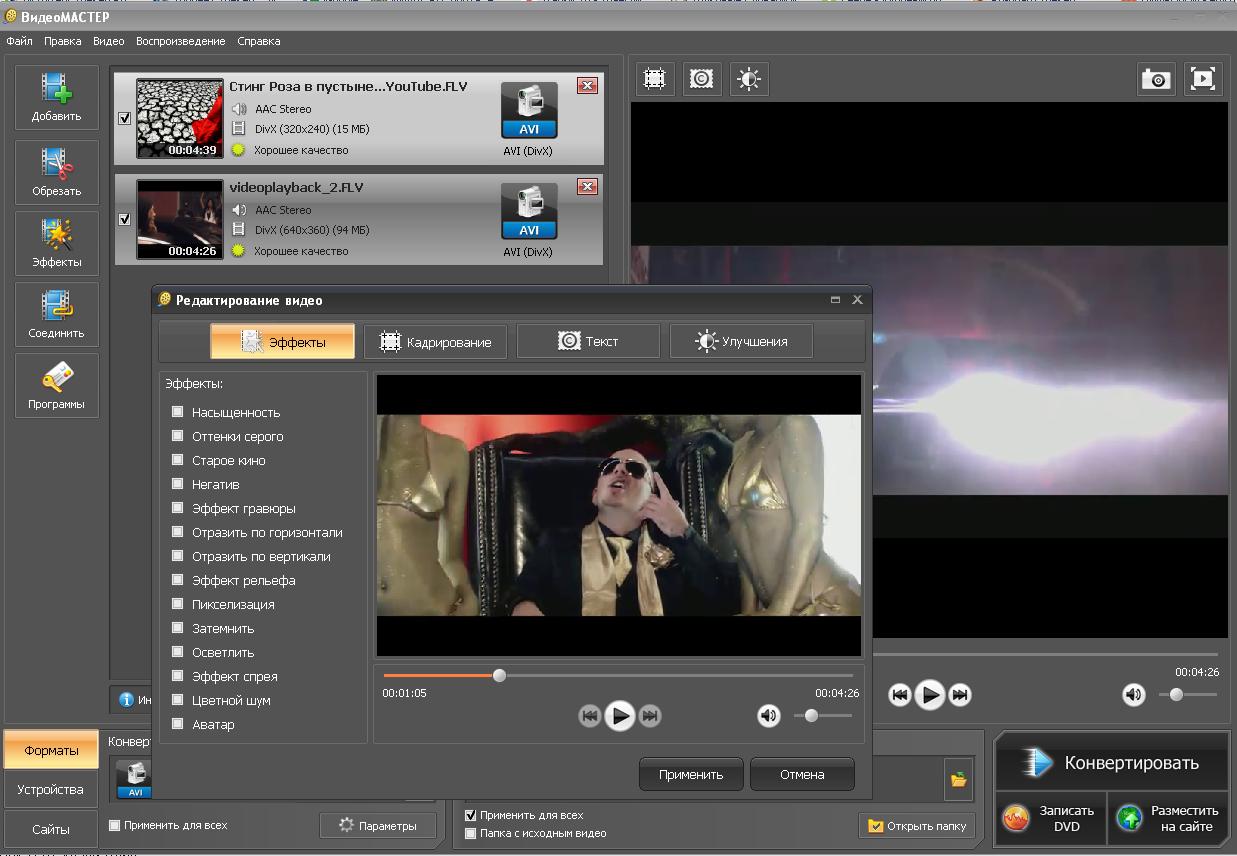Click the Отмена button

[x=803, y=774]
